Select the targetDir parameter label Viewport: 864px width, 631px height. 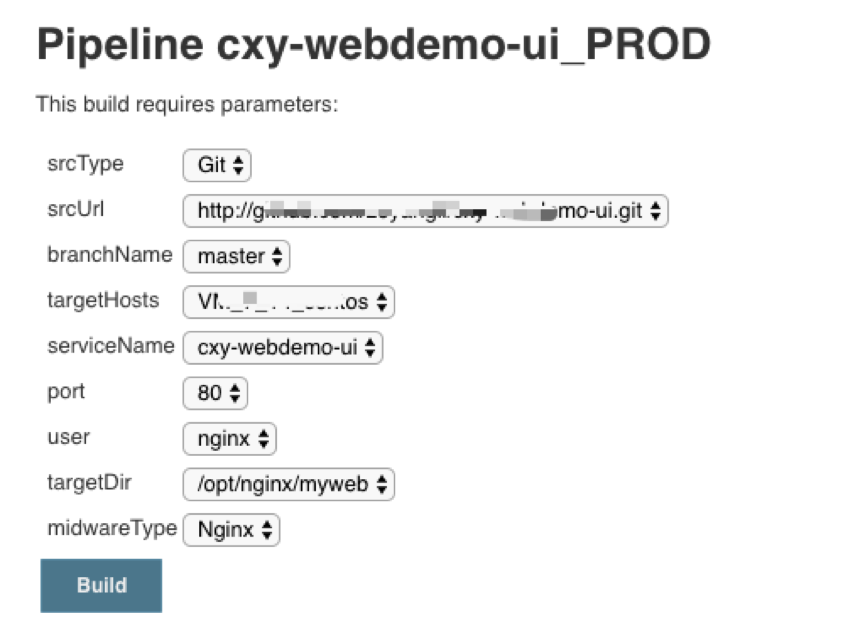coord(89,483)
